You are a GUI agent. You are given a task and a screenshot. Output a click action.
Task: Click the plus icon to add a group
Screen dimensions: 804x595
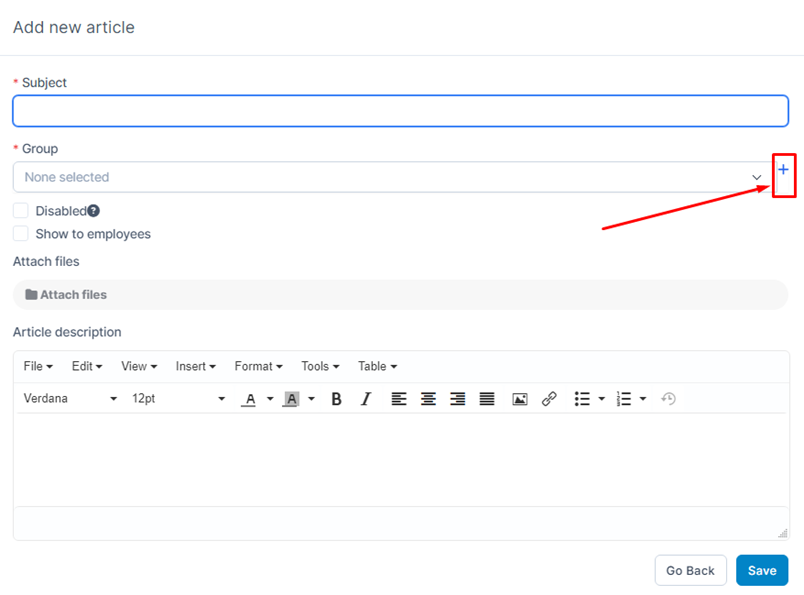pos(783,170)
